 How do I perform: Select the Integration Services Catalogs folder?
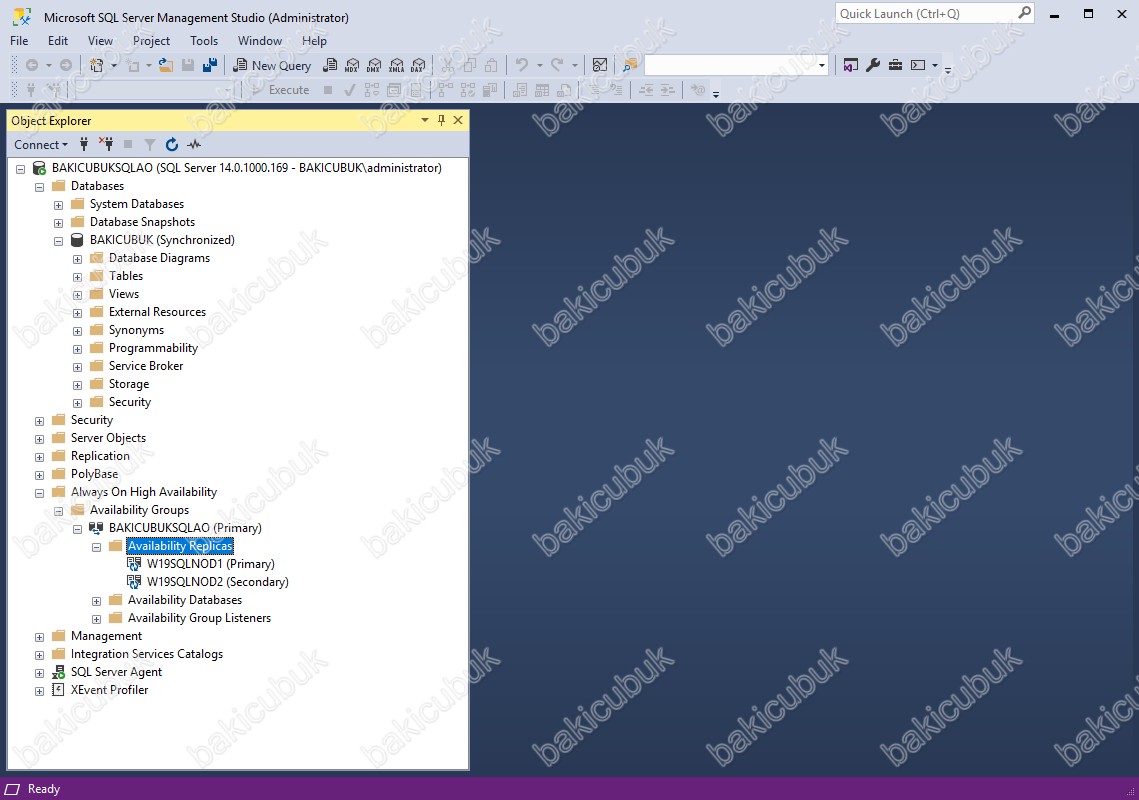(147, 654)
